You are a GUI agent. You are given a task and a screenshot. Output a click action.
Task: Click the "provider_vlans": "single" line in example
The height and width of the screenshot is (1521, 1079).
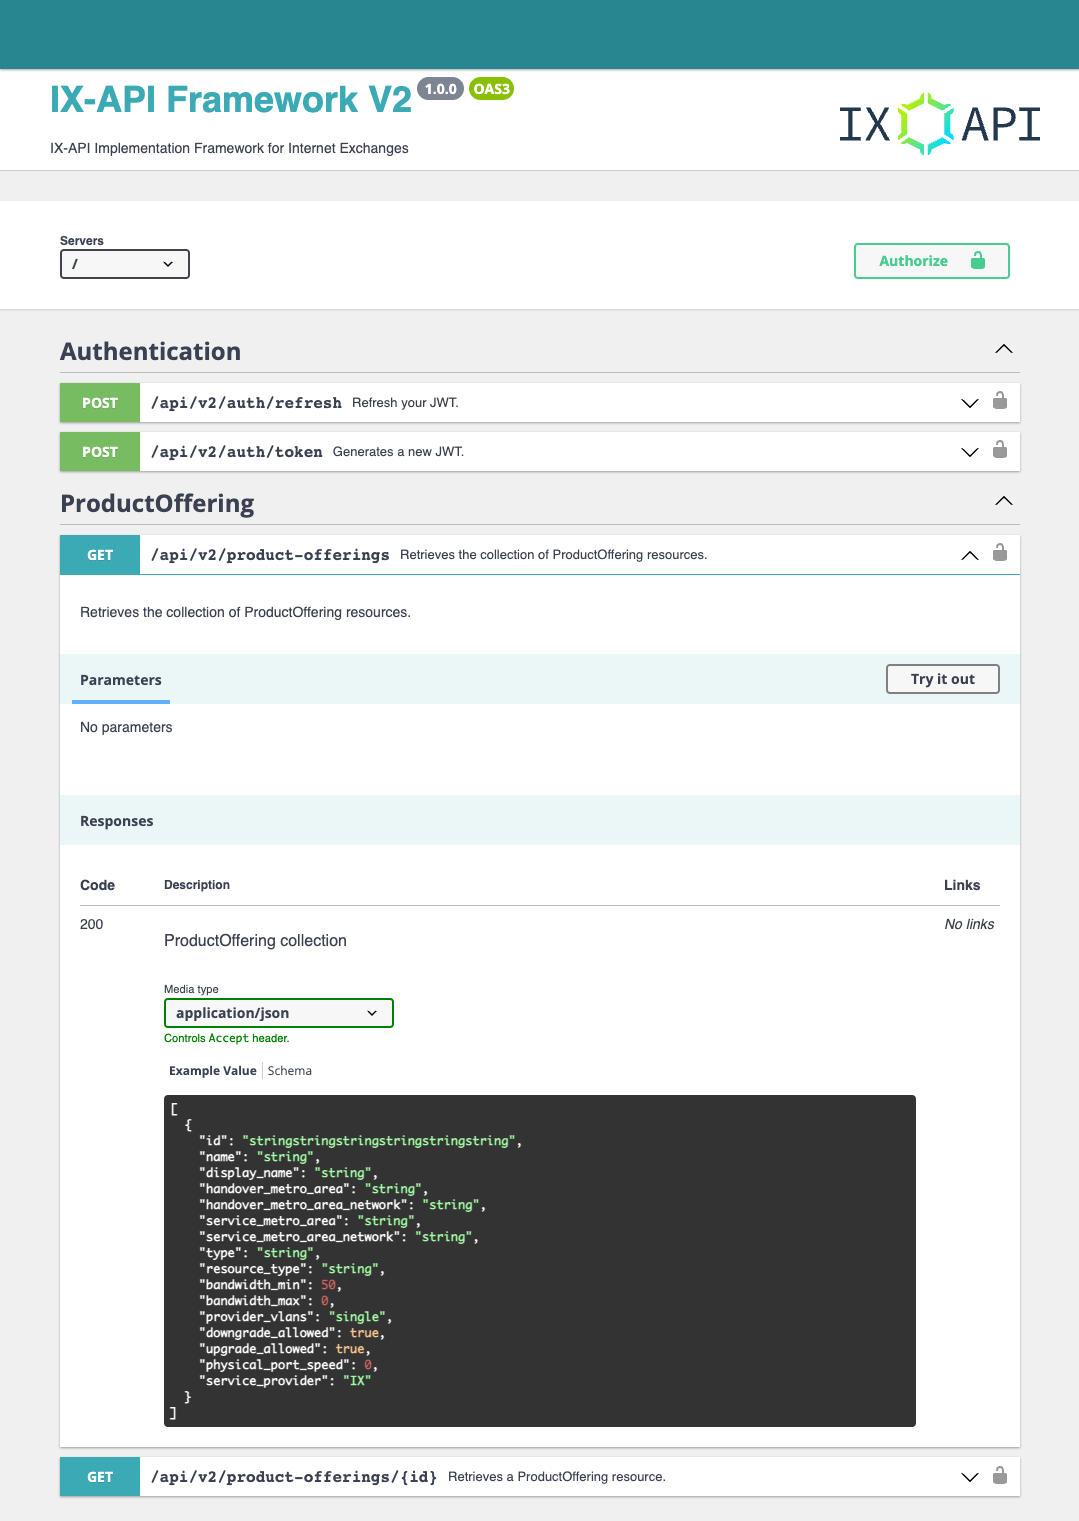[295, 1317]
